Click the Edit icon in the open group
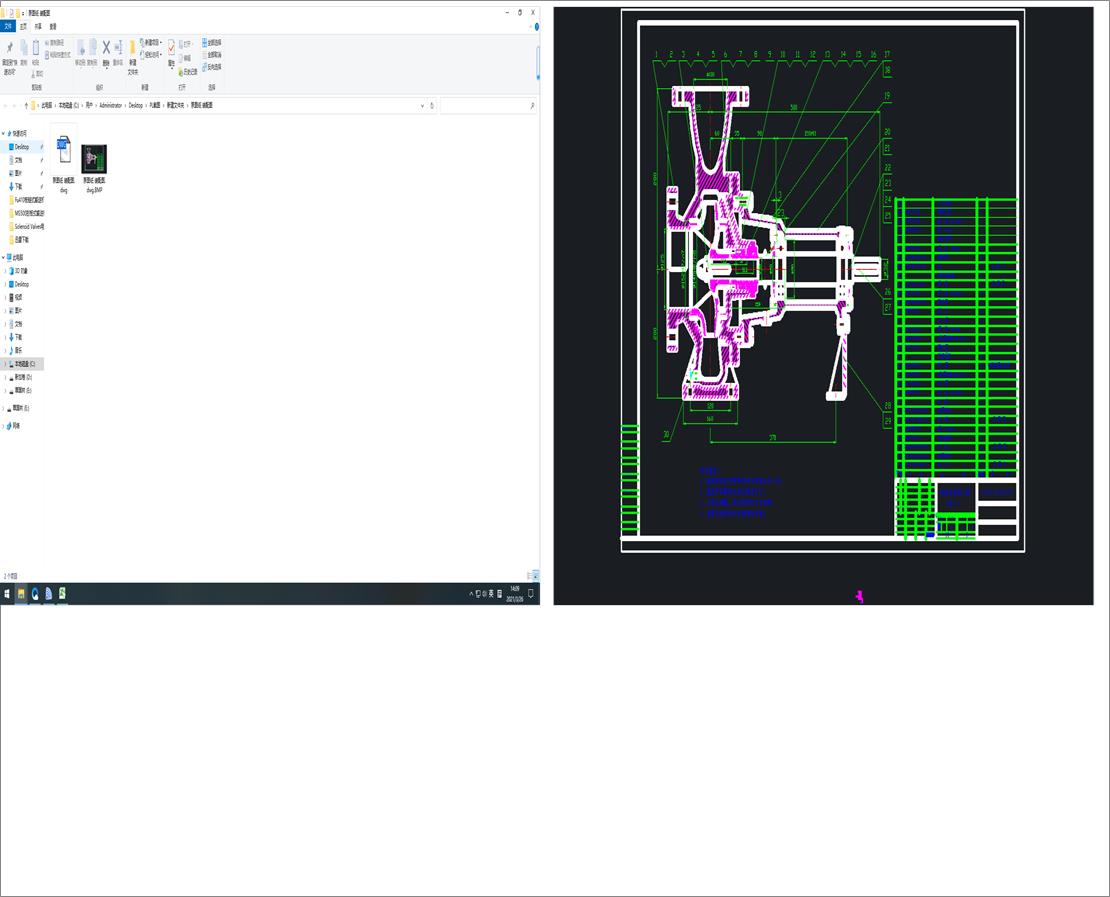Screen dimensions: 1110x897 [185, 58]
